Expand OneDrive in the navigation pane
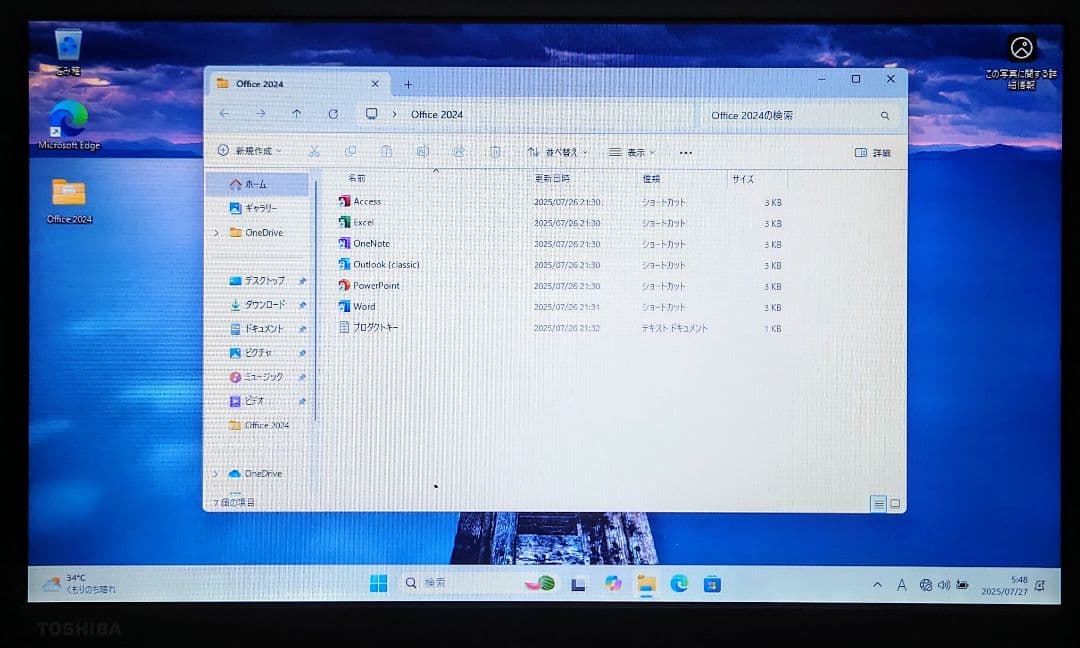Image resolution: width=1080 pixels, height=648 pixels. tap(215, 232)
